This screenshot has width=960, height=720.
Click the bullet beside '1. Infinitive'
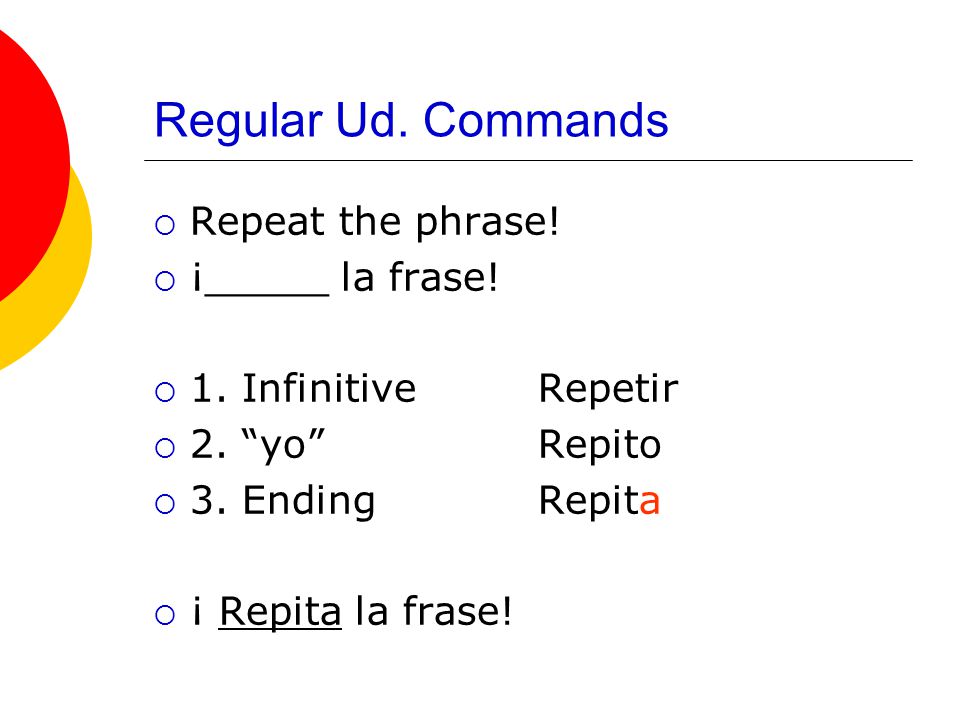(x=165, y=392)
